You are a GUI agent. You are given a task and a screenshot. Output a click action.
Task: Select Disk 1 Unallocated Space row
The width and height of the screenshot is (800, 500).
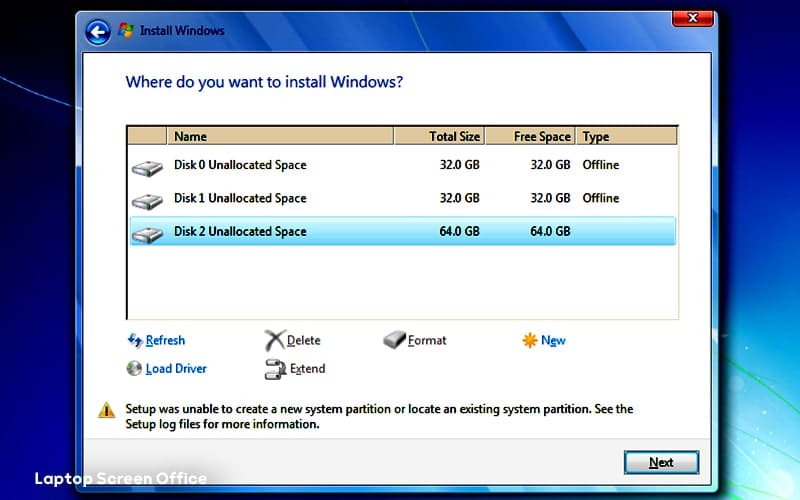403,198
